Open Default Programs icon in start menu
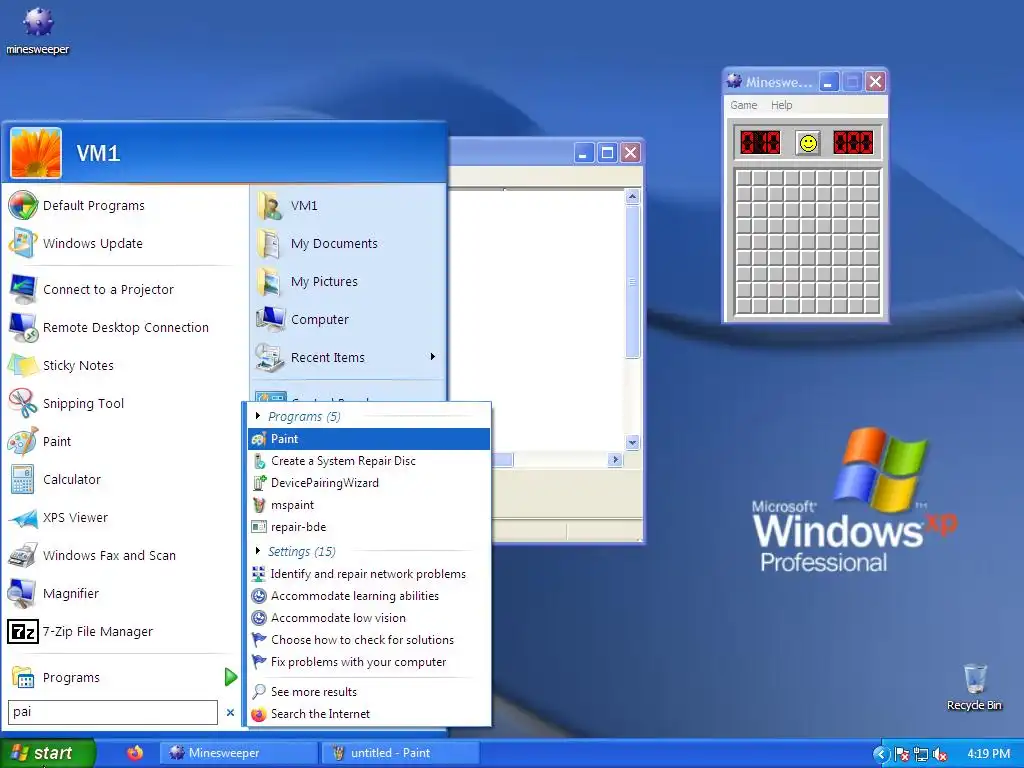1024x768 pixels. [23, 205]
